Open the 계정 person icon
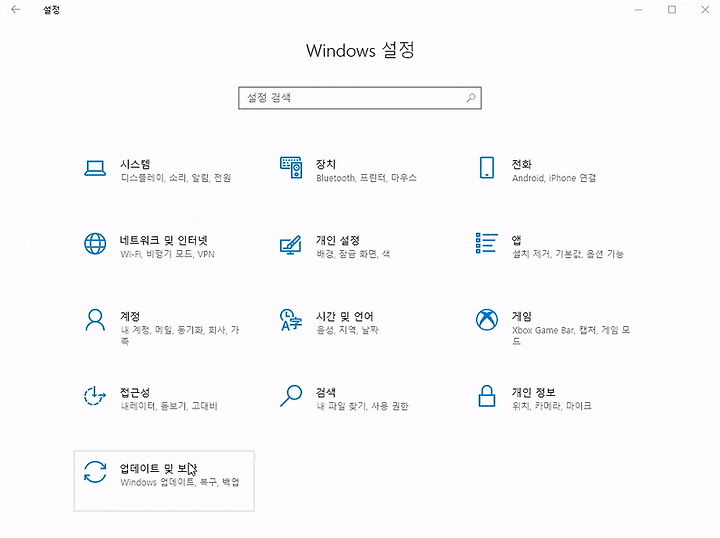The image size is (720, 538). click(x=95, y=320)
